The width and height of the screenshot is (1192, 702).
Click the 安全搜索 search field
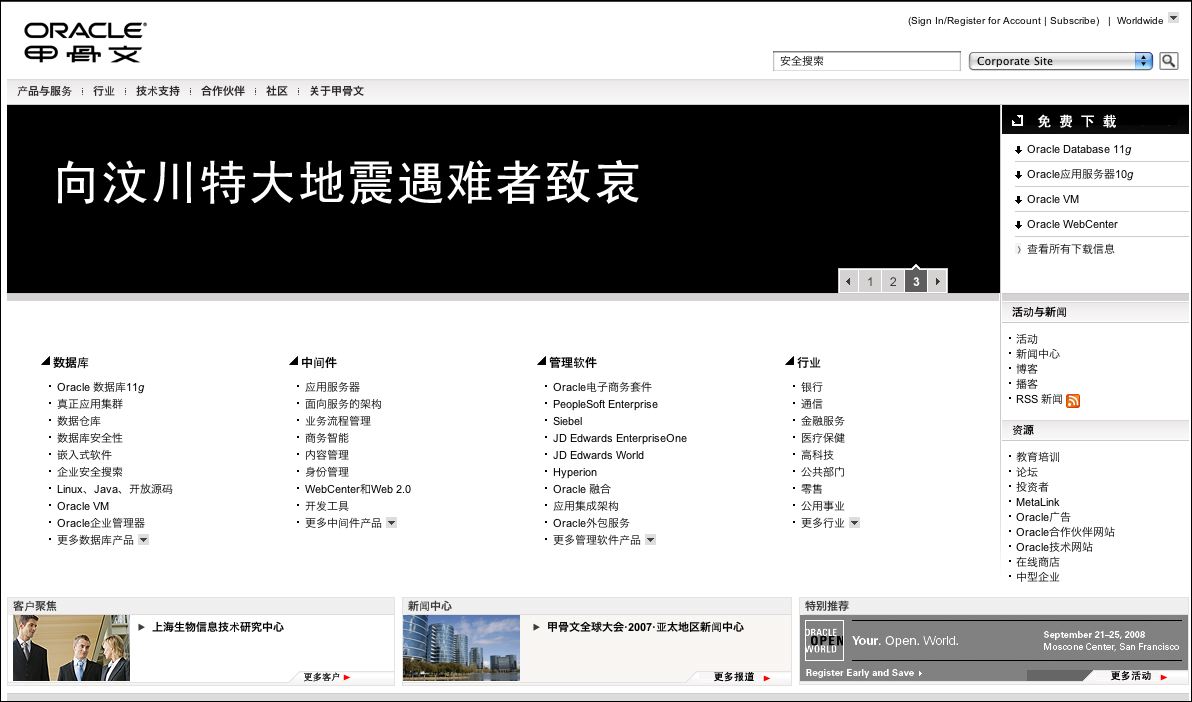click(x=867, y=61)
